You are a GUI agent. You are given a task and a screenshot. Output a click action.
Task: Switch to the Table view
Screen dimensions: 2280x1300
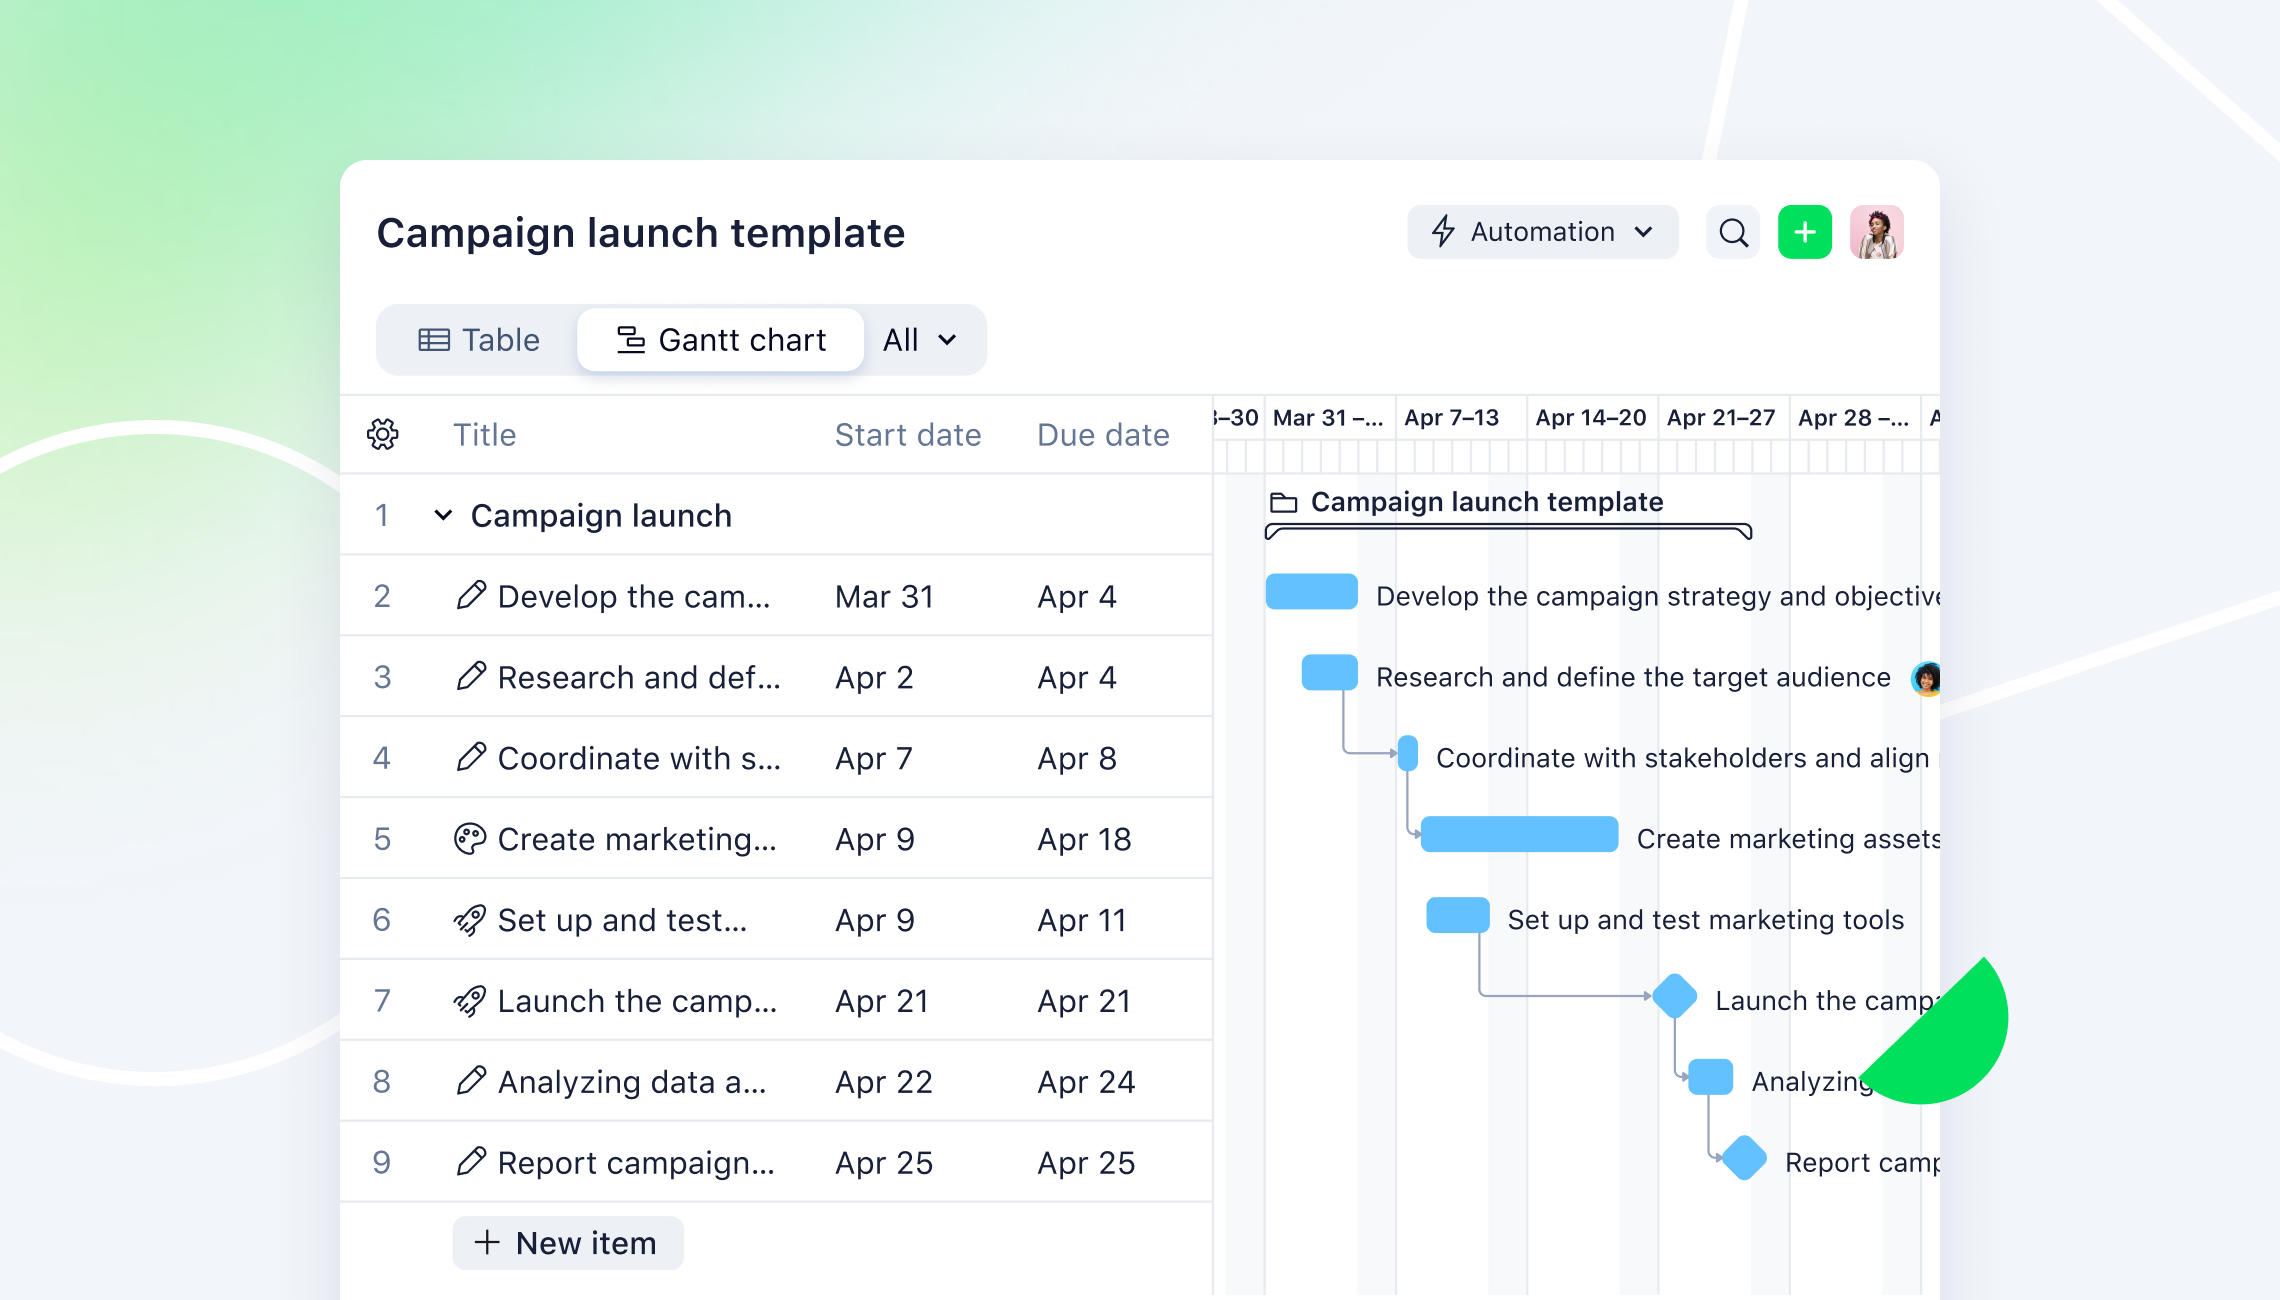479,339
